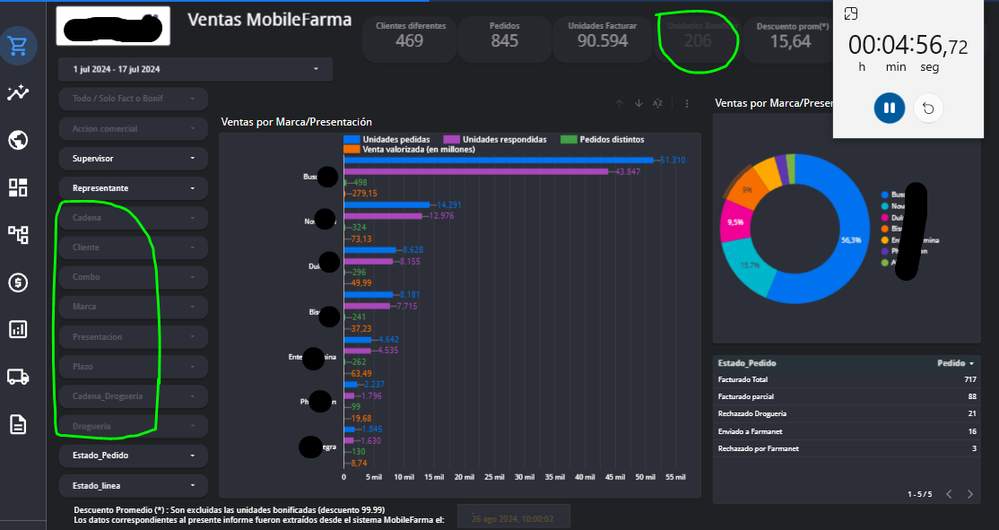Image resolution: width=999 pixels, height=530 pixels.
Task: Click the 43.847 purple bar in chart
Action: tap(476, 171)
